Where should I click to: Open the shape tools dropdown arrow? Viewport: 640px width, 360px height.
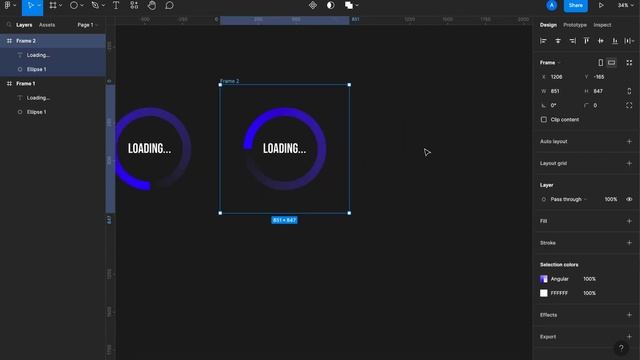pos(82,5)
